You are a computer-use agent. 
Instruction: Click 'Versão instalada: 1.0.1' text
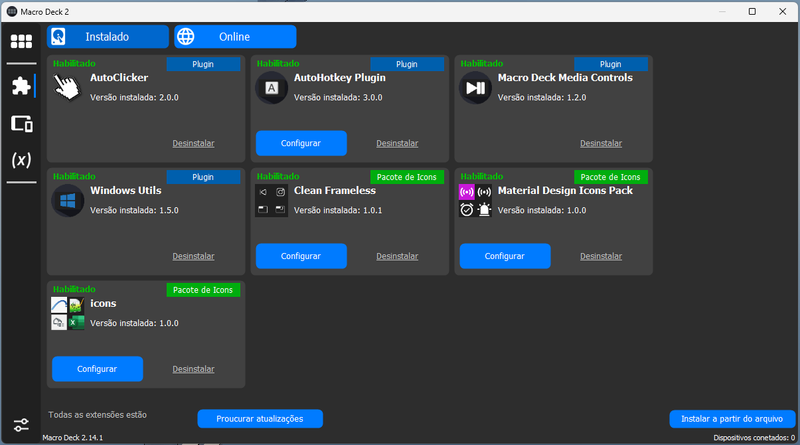click(338, 210)
